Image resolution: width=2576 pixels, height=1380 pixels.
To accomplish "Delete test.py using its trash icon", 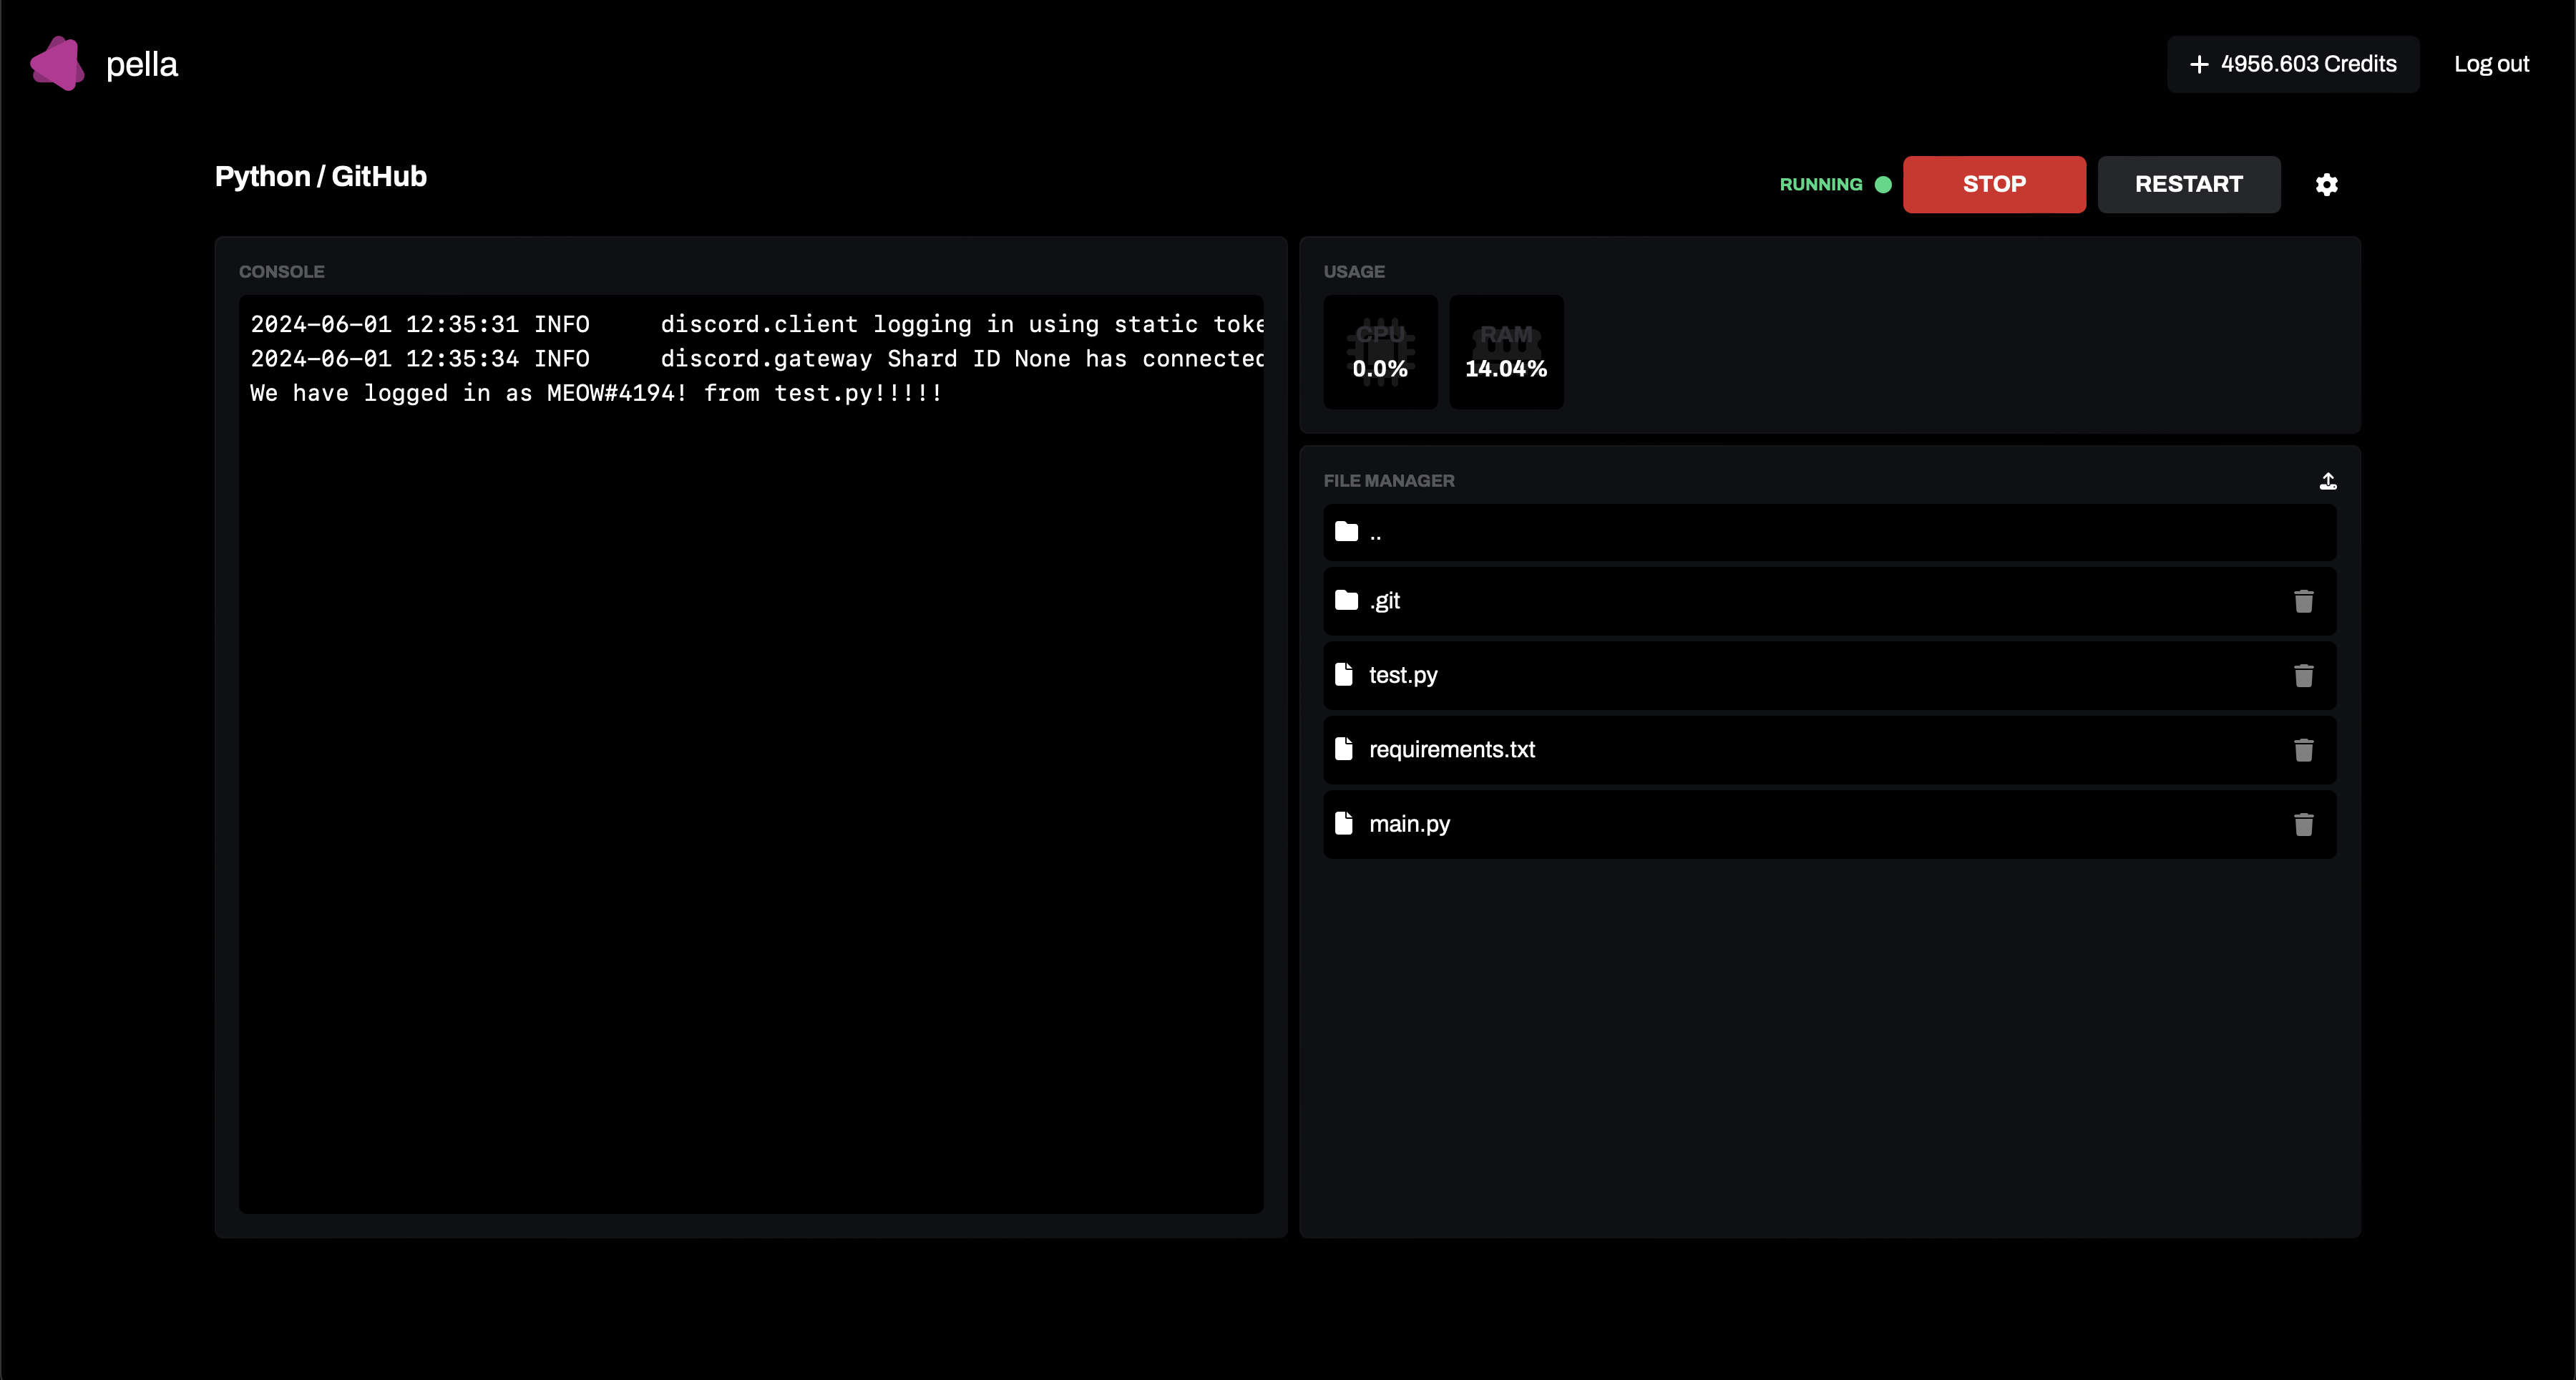I will [2304, 676].
